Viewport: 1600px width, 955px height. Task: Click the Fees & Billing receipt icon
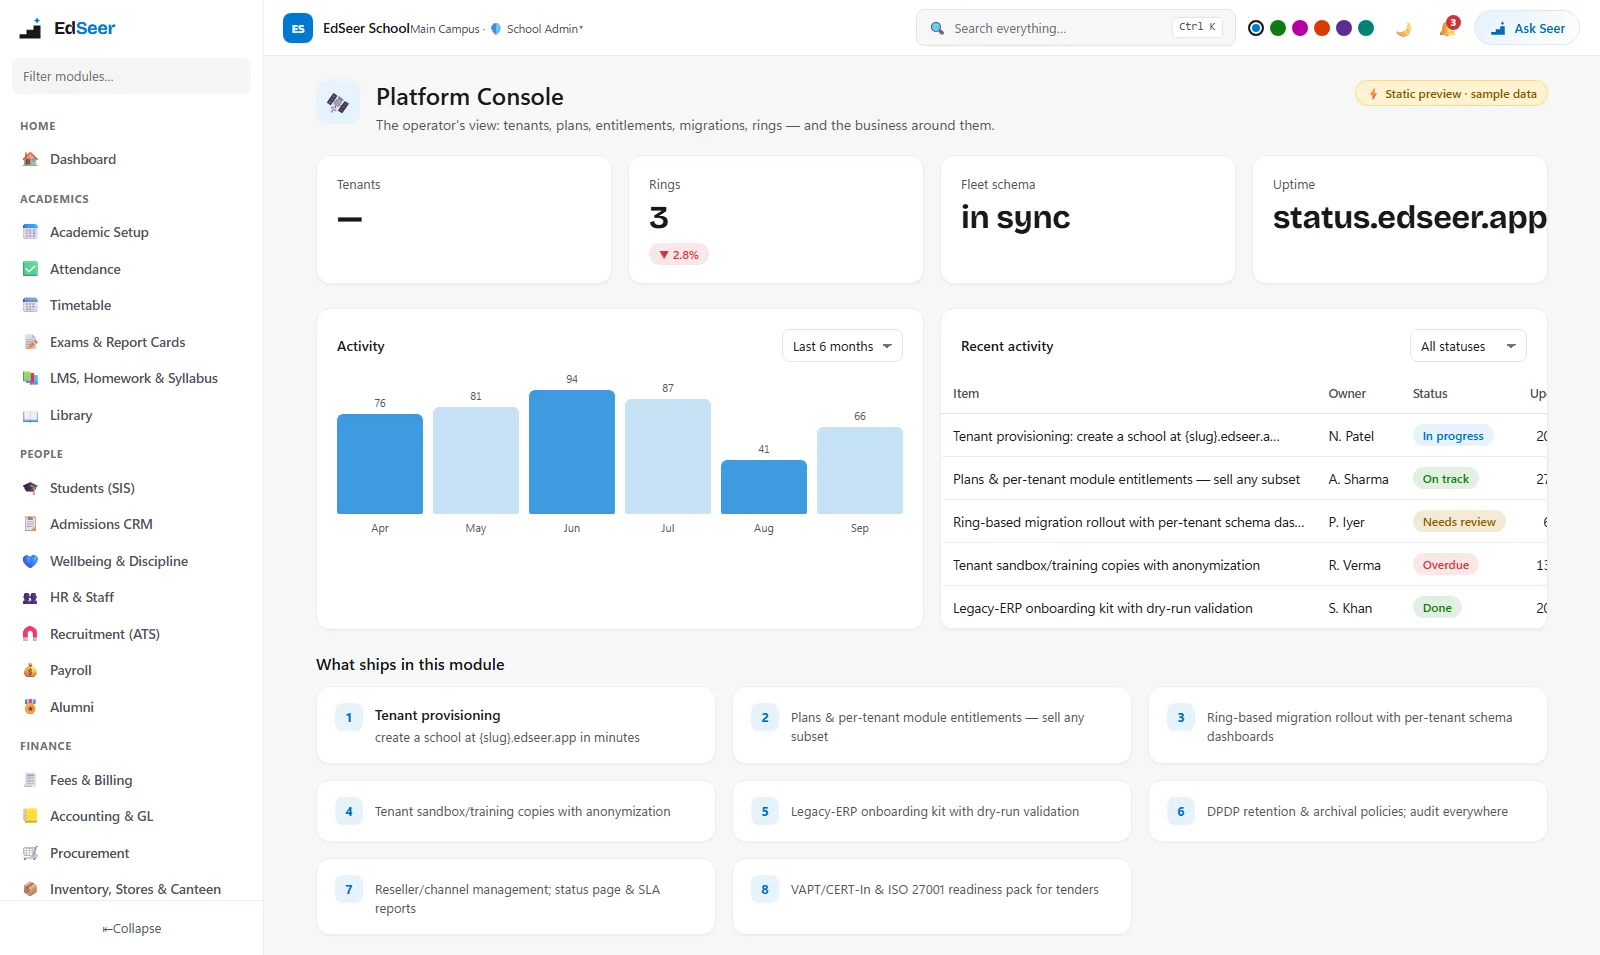[x=30, y=780]
